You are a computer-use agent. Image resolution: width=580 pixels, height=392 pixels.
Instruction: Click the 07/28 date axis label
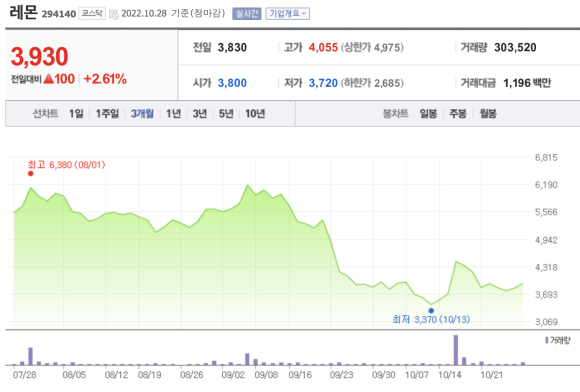(x=24, y=375)
